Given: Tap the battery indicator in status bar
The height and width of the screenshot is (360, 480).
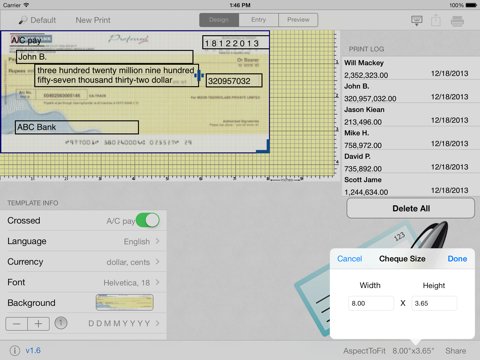Looking at the screenshot, I should tap(471, 5).
